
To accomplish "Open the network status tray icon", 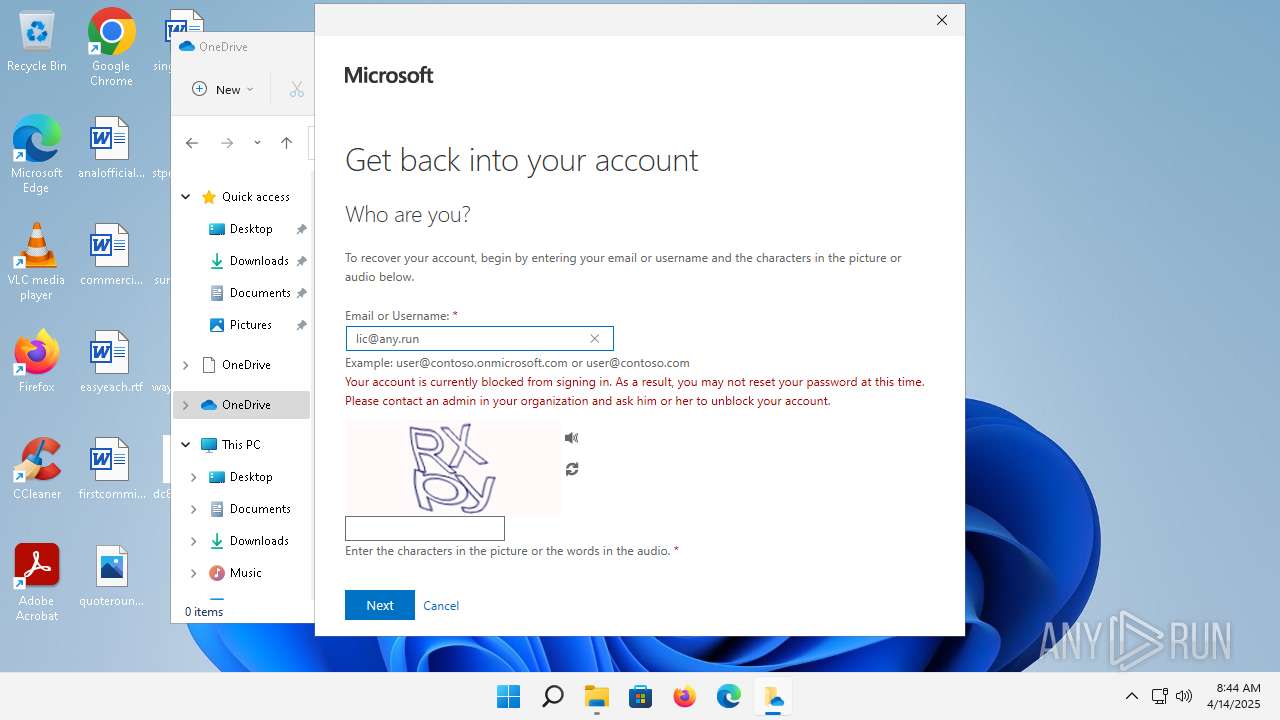I will [1160, 696].
